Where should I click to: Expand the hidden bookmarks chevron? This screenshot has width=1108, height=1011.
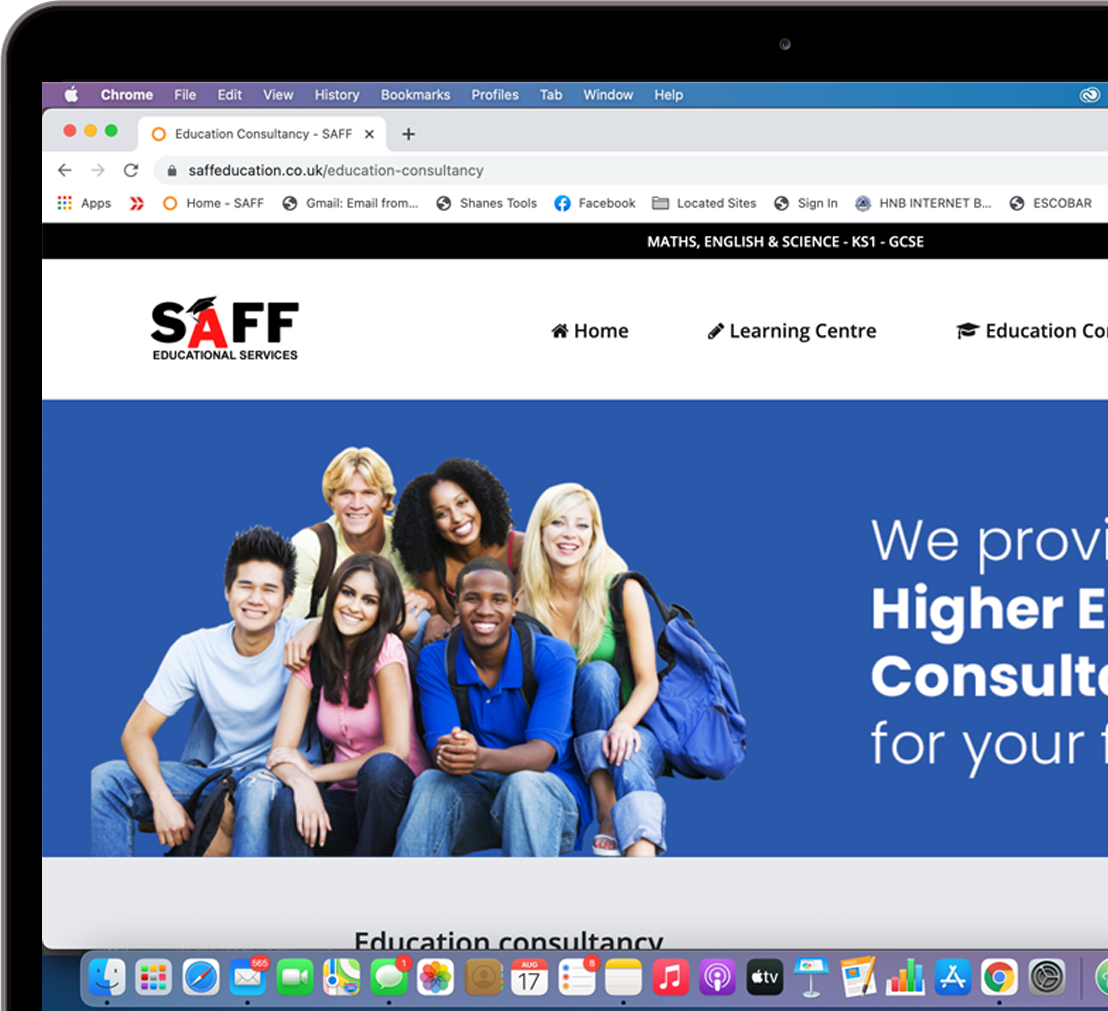point(137,203)
